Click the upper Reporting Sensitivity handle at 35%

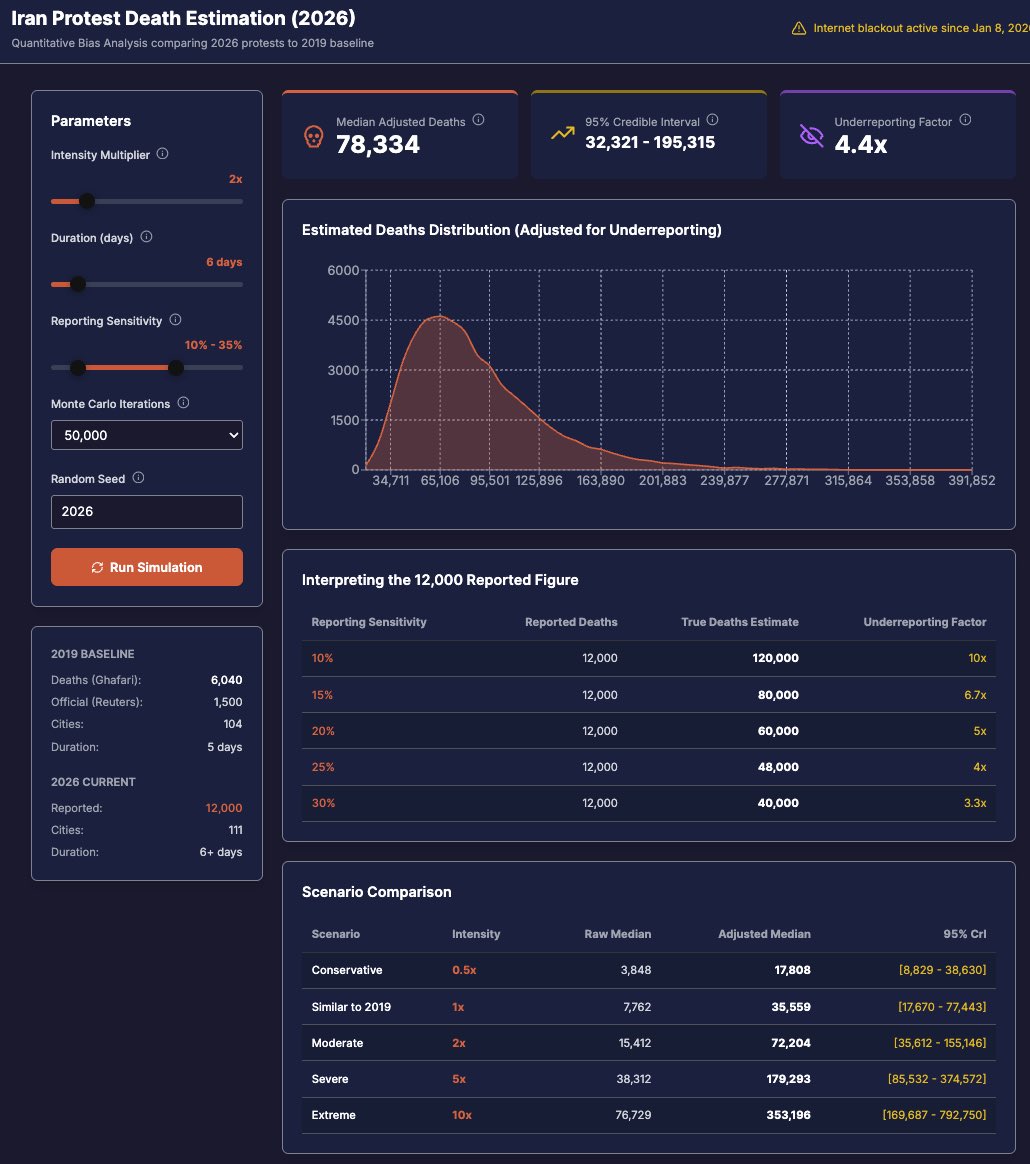pyautogui.click(x=175, y=367)
